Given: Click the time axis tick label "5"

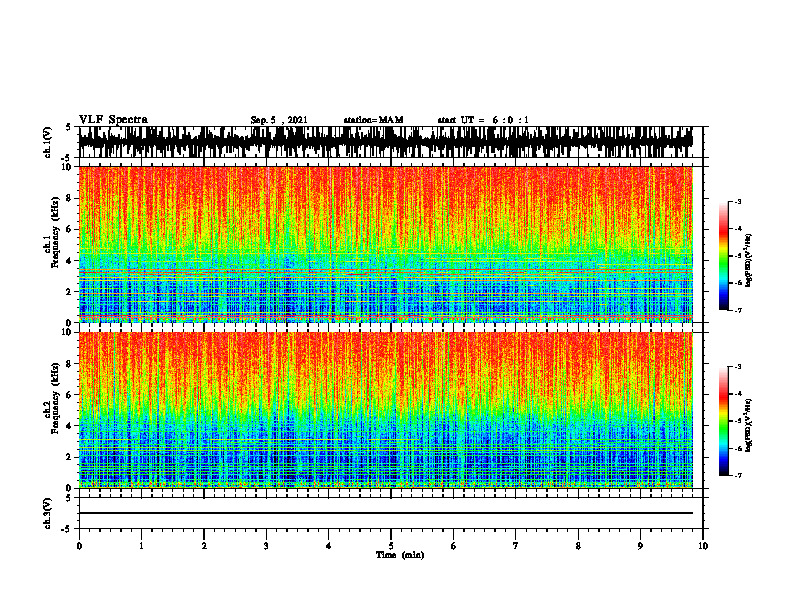Looking at the screenshot, I should click(x=391, y=546).
